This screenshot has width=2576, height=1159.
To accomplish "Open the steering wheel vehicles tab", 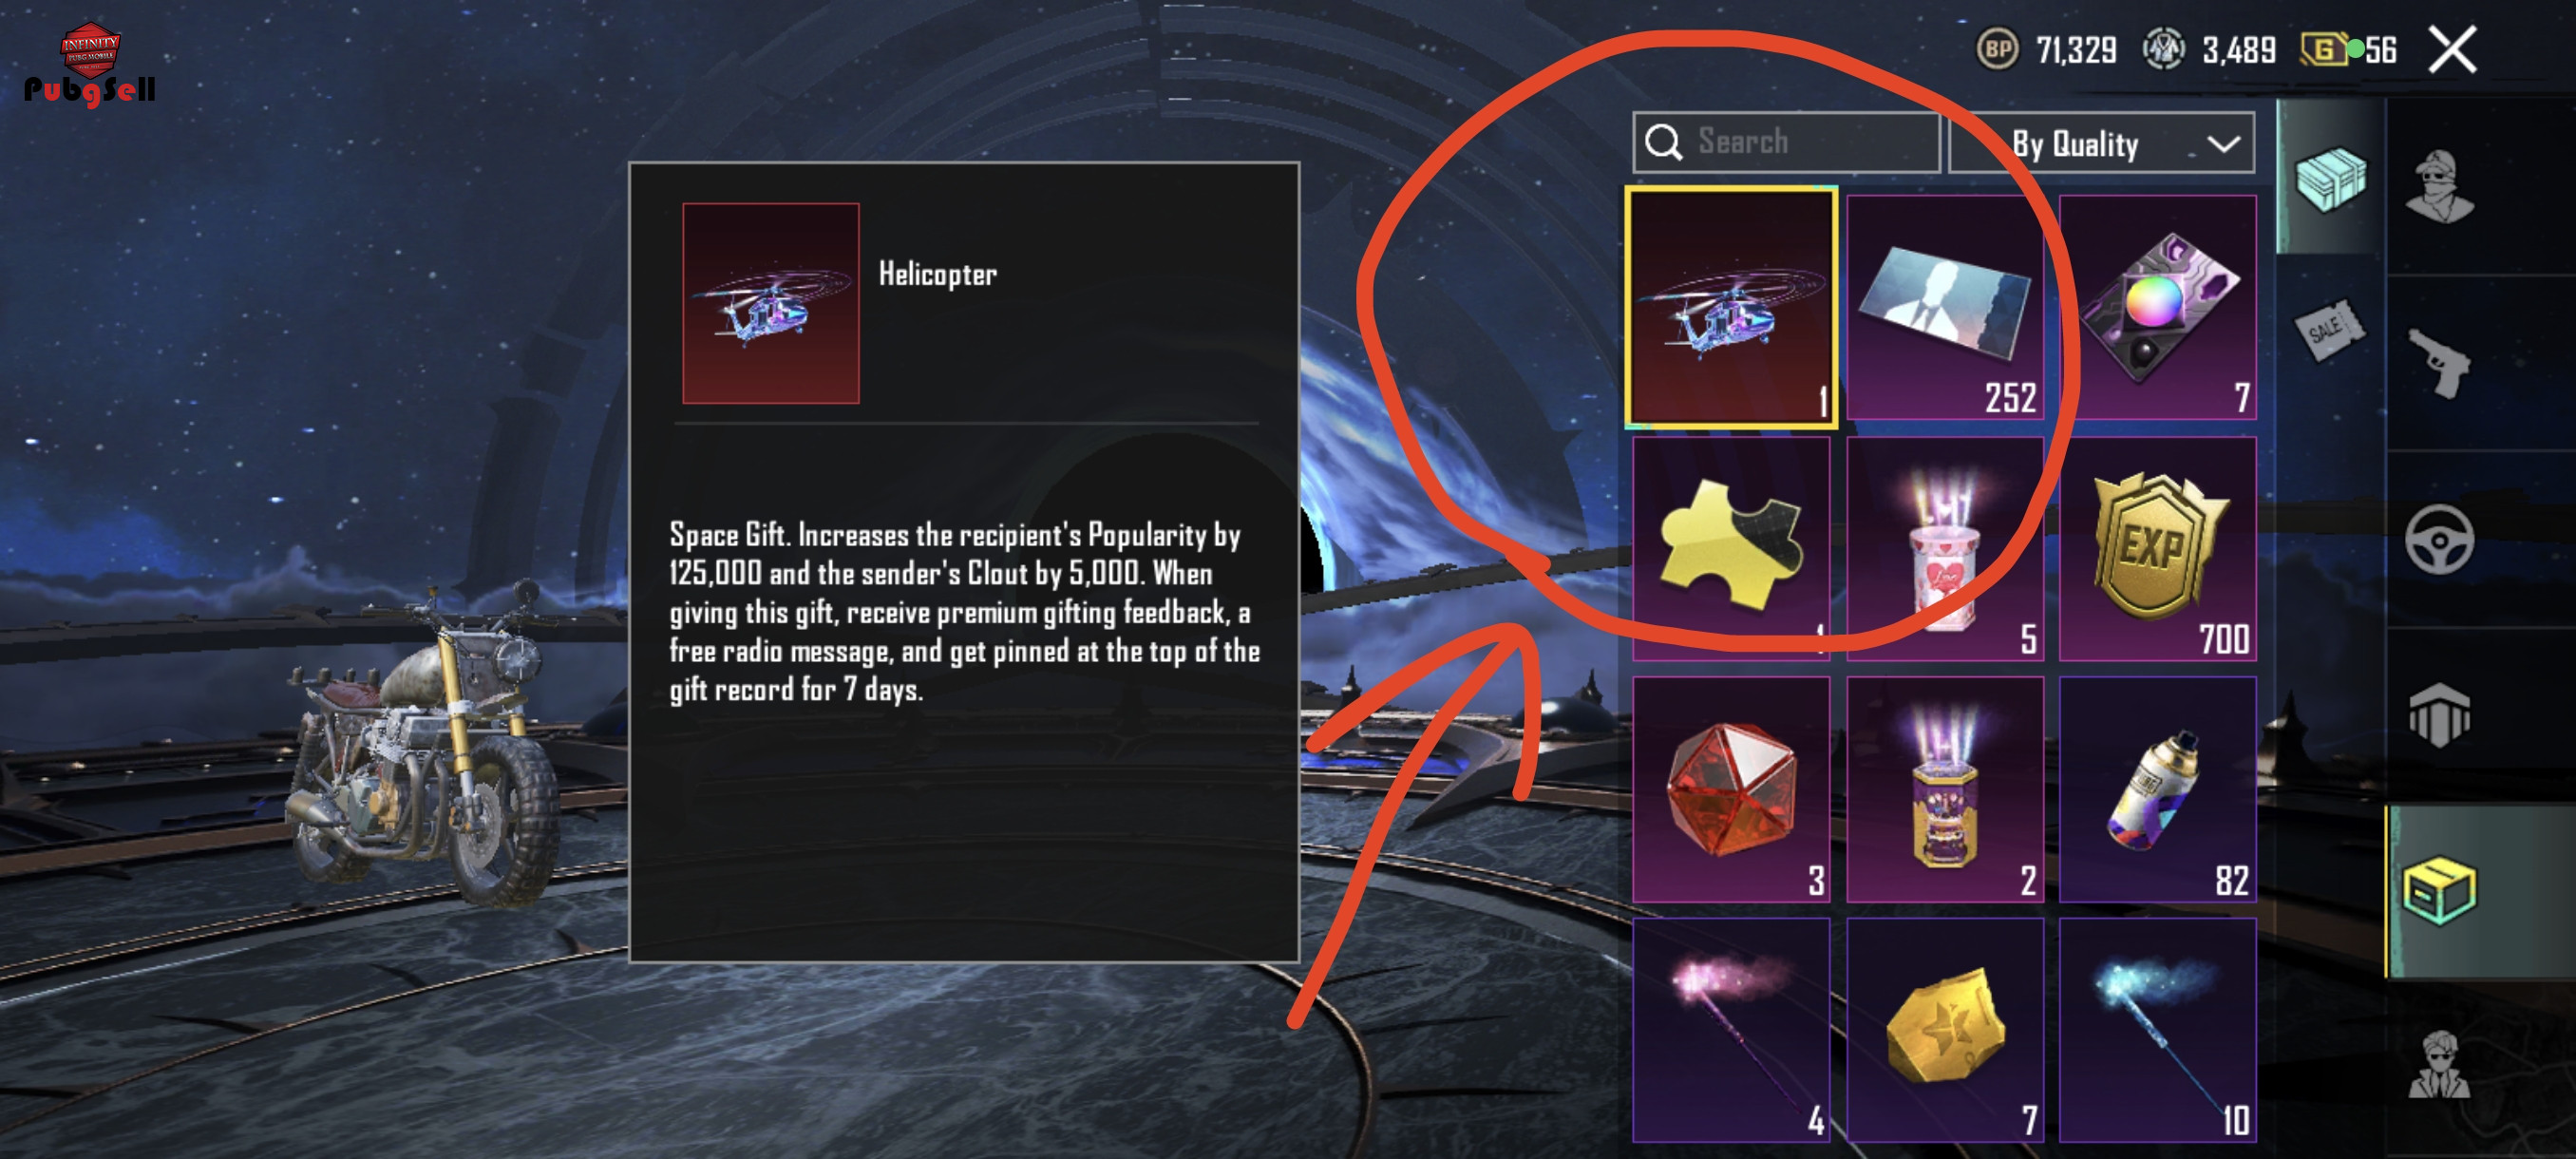I will [2440, 540].
